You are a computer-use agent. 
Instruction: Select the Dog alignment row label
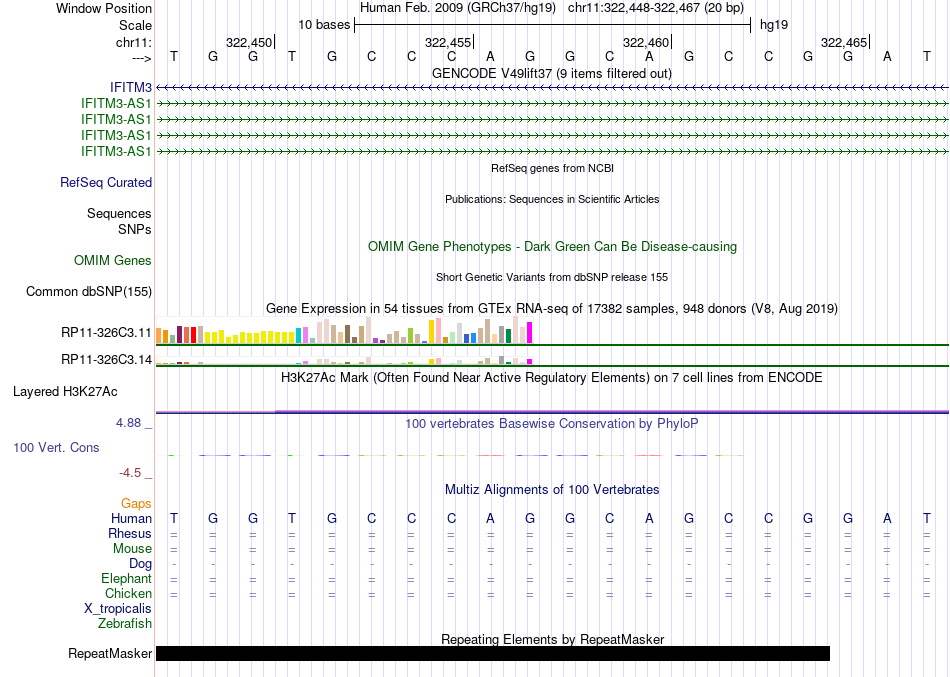coord(140,564)
